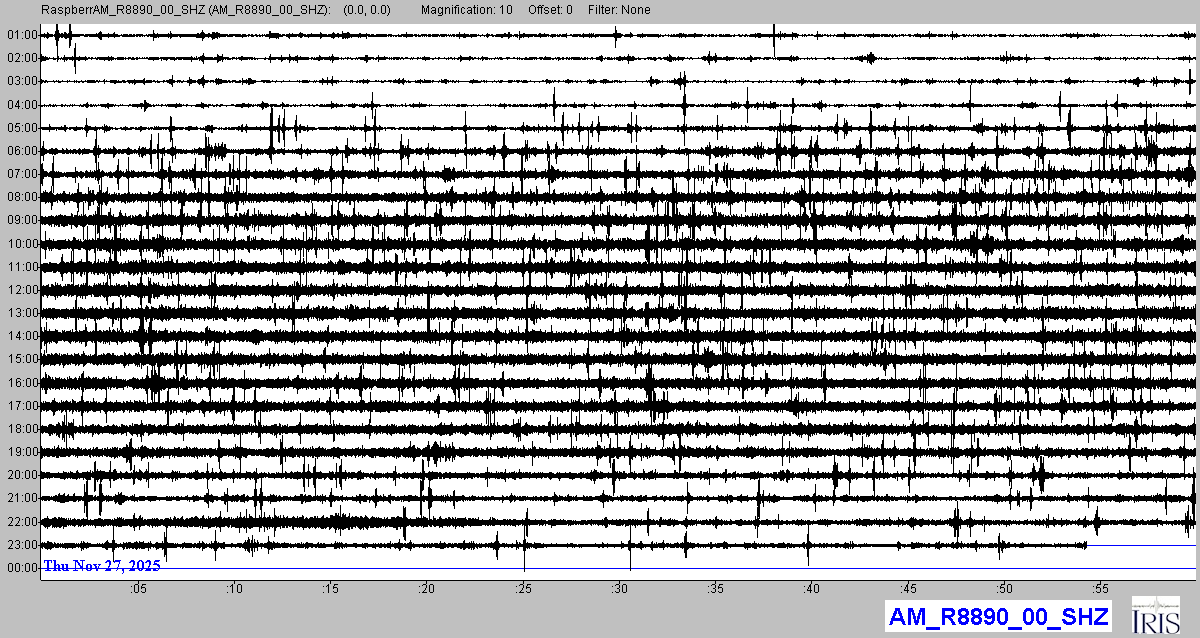1200x638 pixels.
Task: Click the 23:00 hour row label
Action: [22, 545]
